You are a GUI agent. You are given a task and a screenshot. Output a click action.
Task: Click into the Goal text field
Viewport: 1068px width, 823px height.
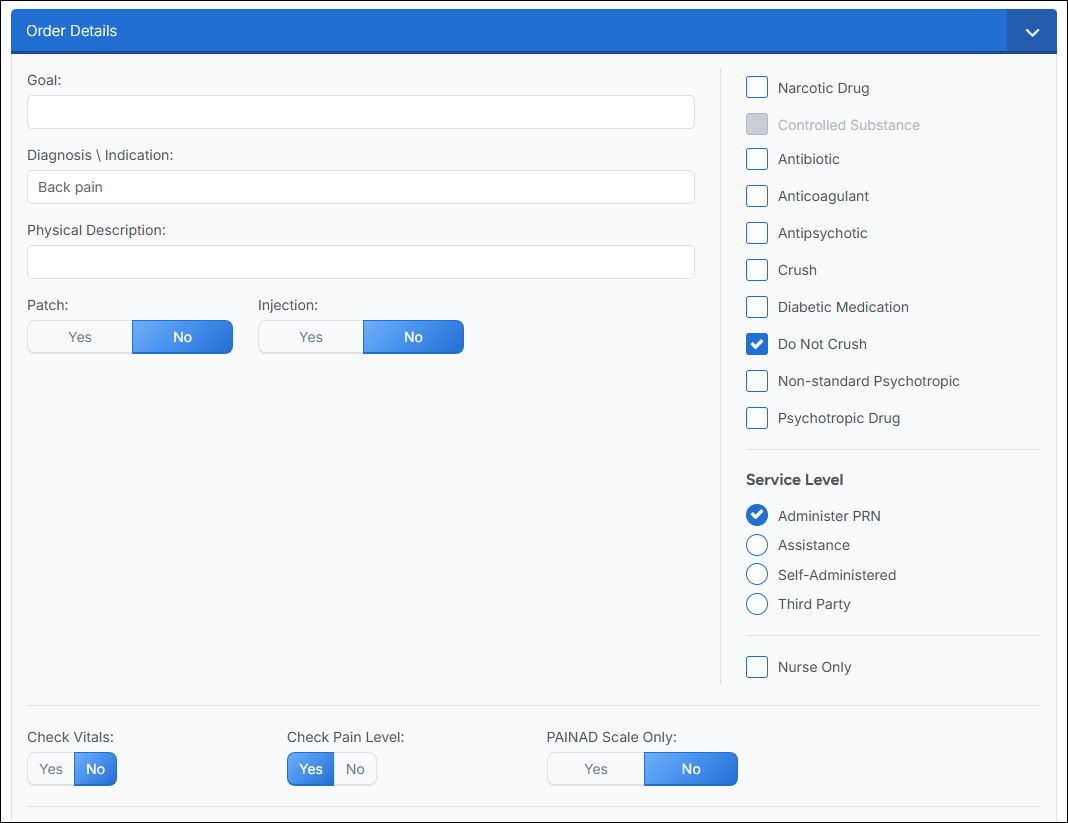click(x=361, y=112)
